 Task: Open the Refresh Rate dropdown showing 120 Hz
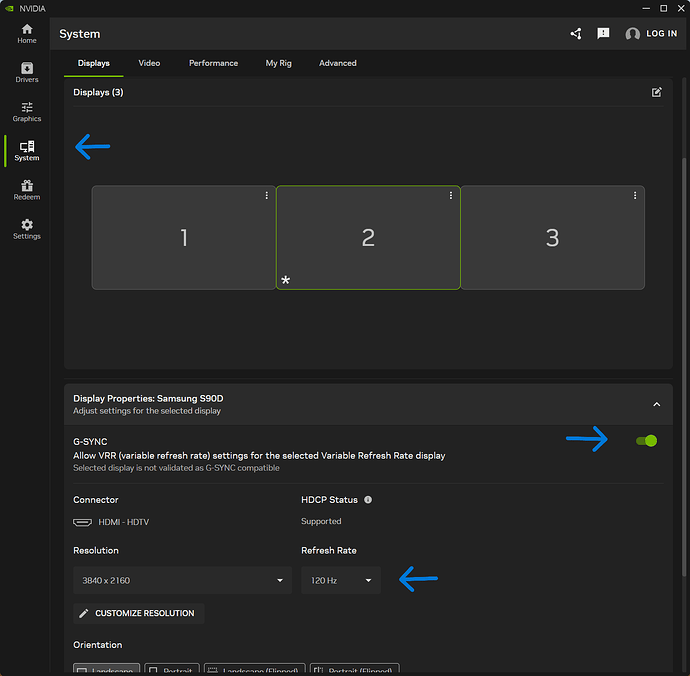[341, 580]
